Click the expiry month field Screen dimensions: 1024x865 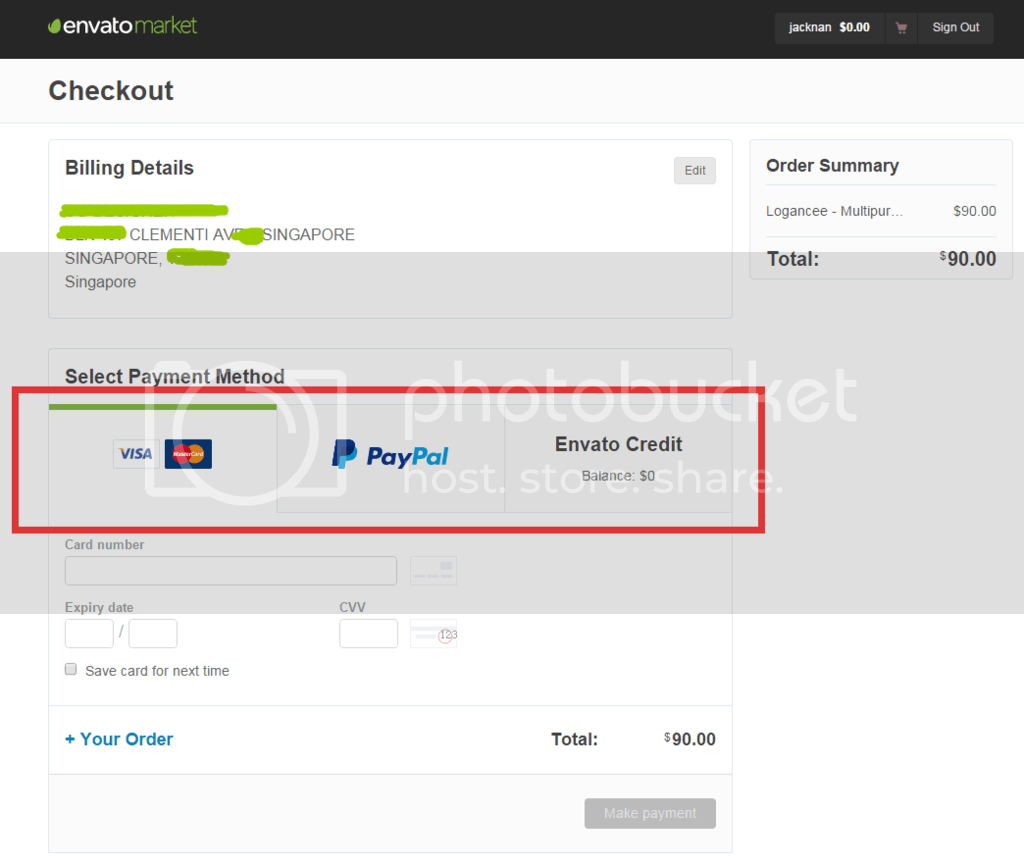[x=89, y=633]
